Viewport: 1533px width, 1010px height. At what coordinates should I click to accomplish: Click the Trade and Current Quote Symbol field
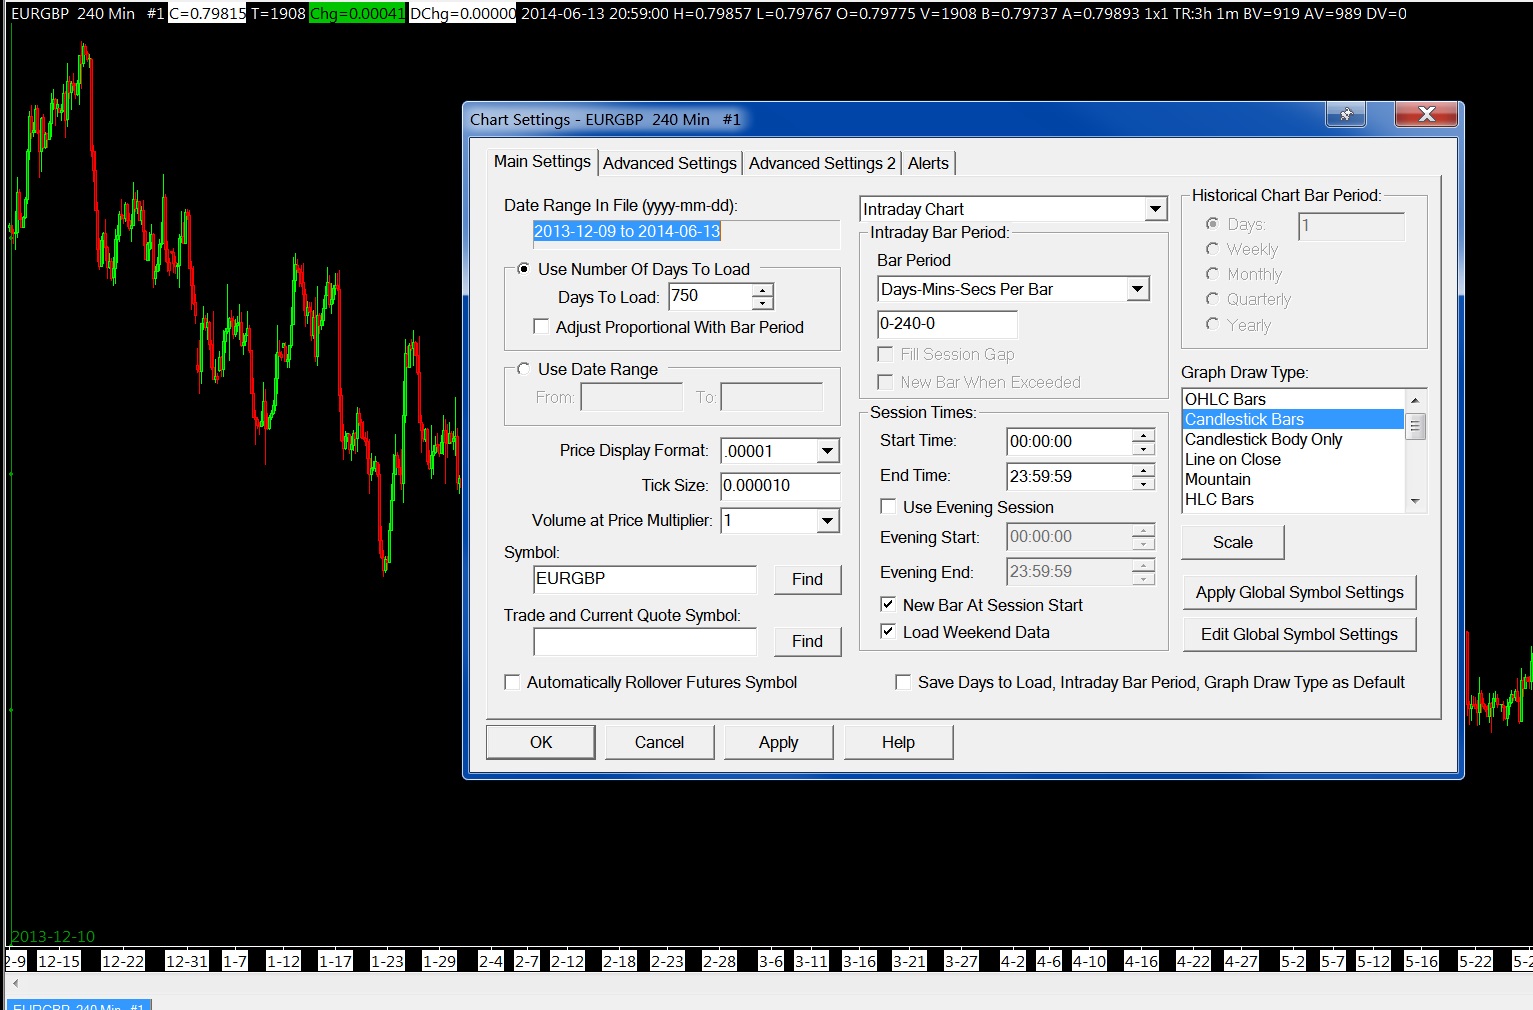645,641
